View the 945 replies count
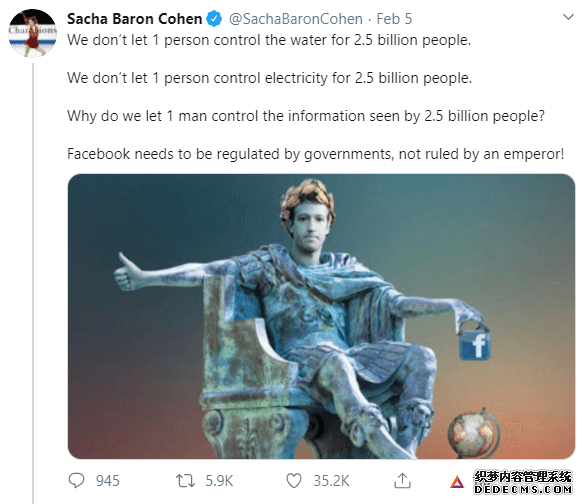583x504 pixels. tap(108, 481)
